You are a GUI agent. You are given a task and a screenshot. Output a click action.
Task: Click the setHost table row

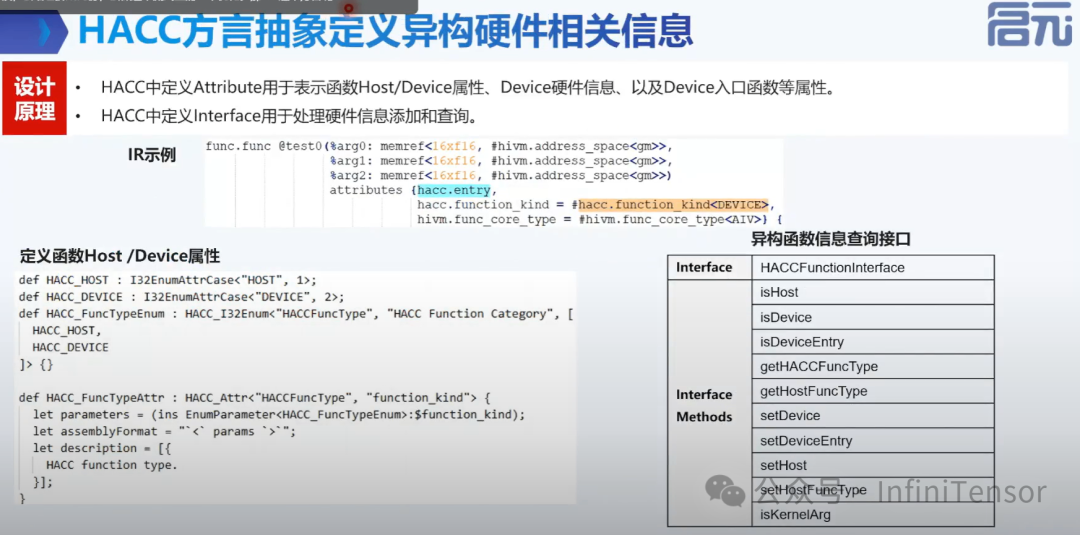[873, 465]
